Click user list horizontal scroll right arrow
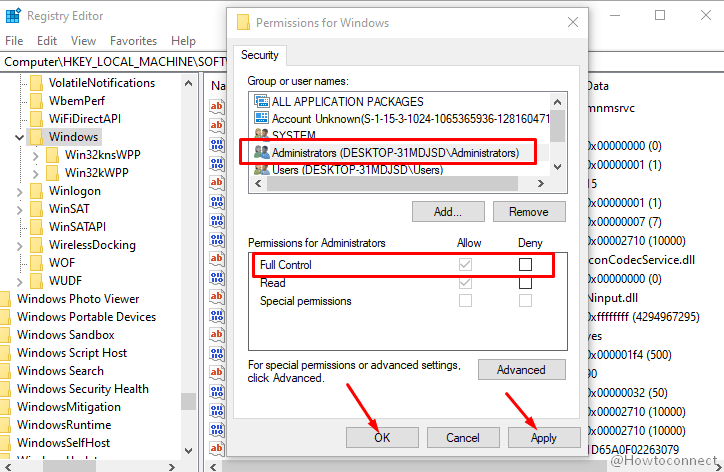The image size is (724, 472). 541,183
